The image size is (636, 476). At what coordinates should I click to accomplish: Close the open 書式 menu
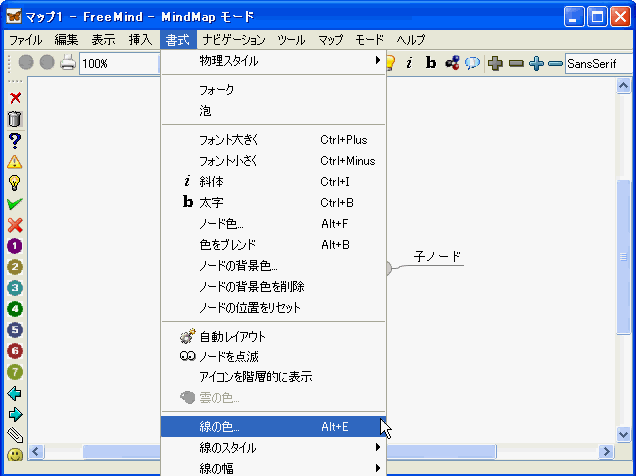[178, 40]
